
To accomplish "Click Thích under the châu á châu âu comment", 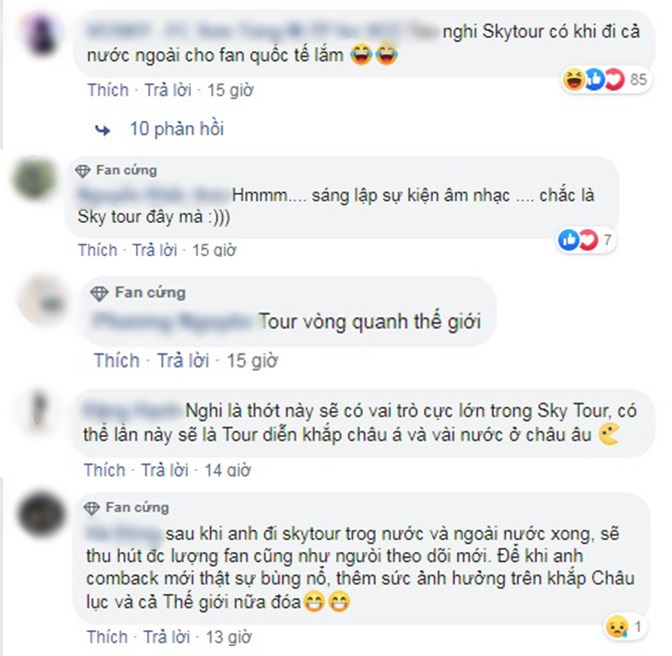I will (x=104, y=470).
